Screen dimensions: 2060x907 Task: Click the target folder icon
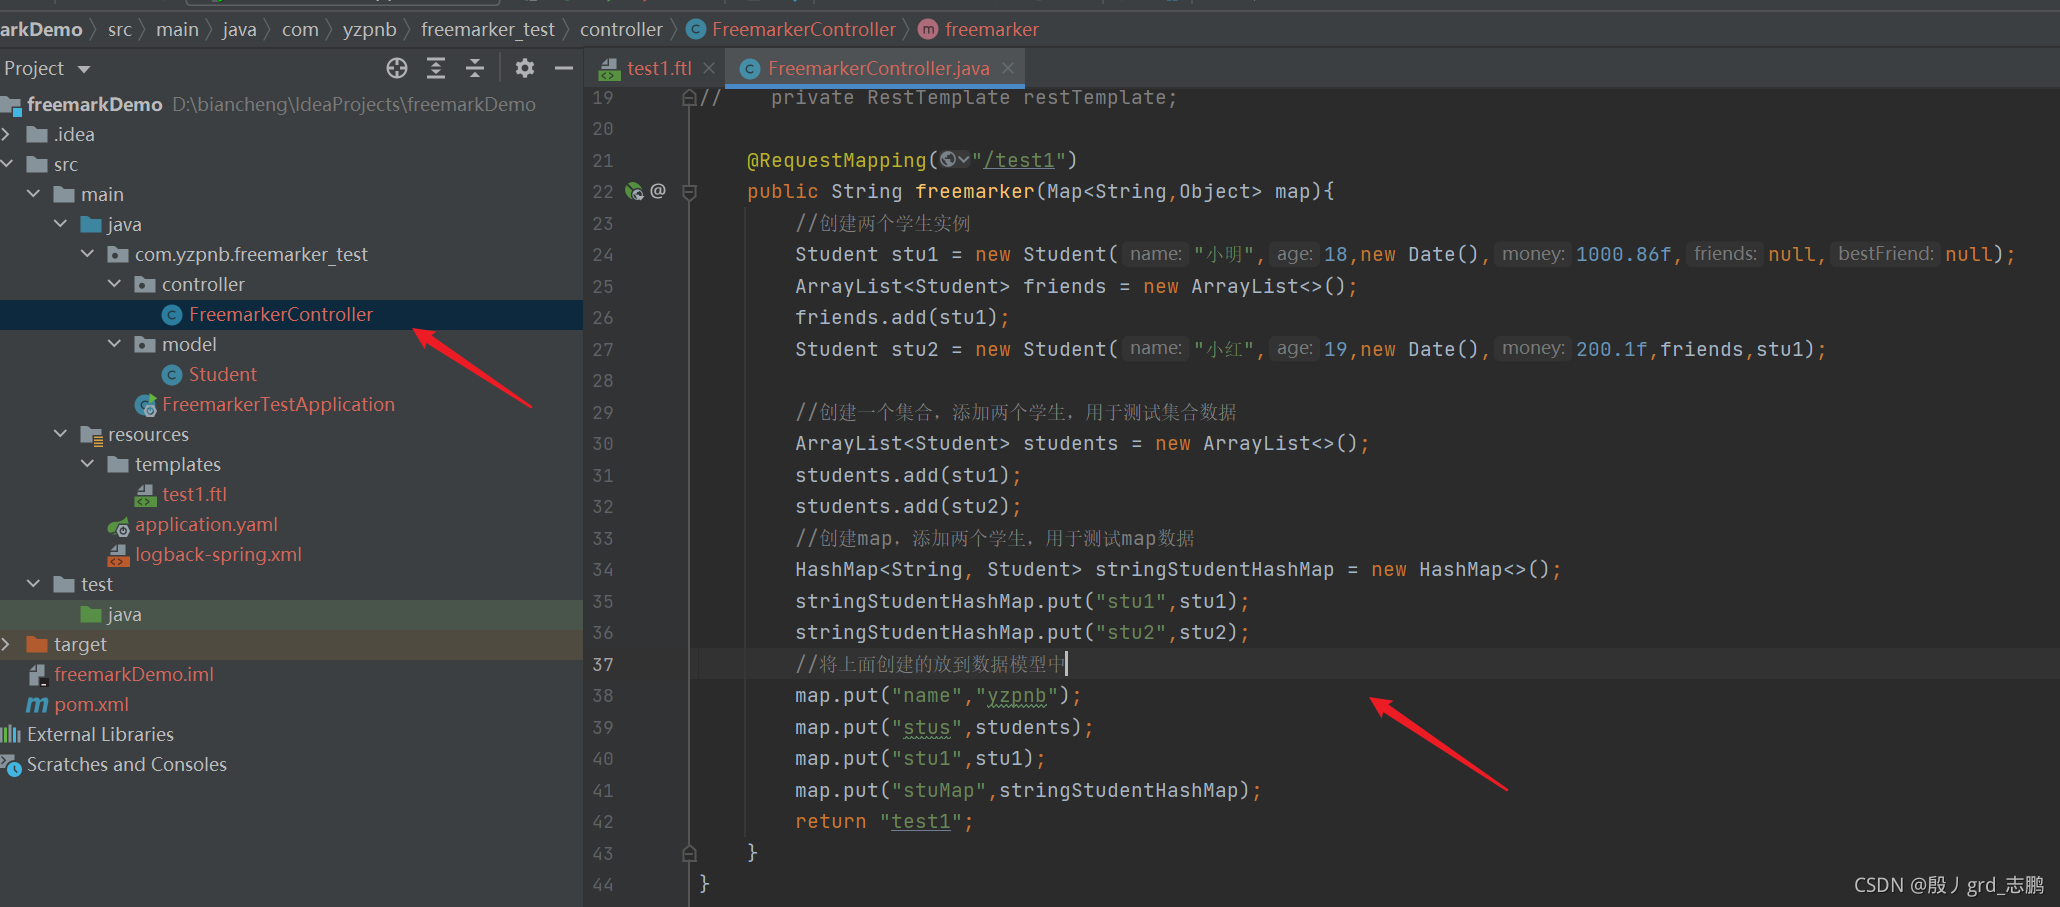(38, 644)
